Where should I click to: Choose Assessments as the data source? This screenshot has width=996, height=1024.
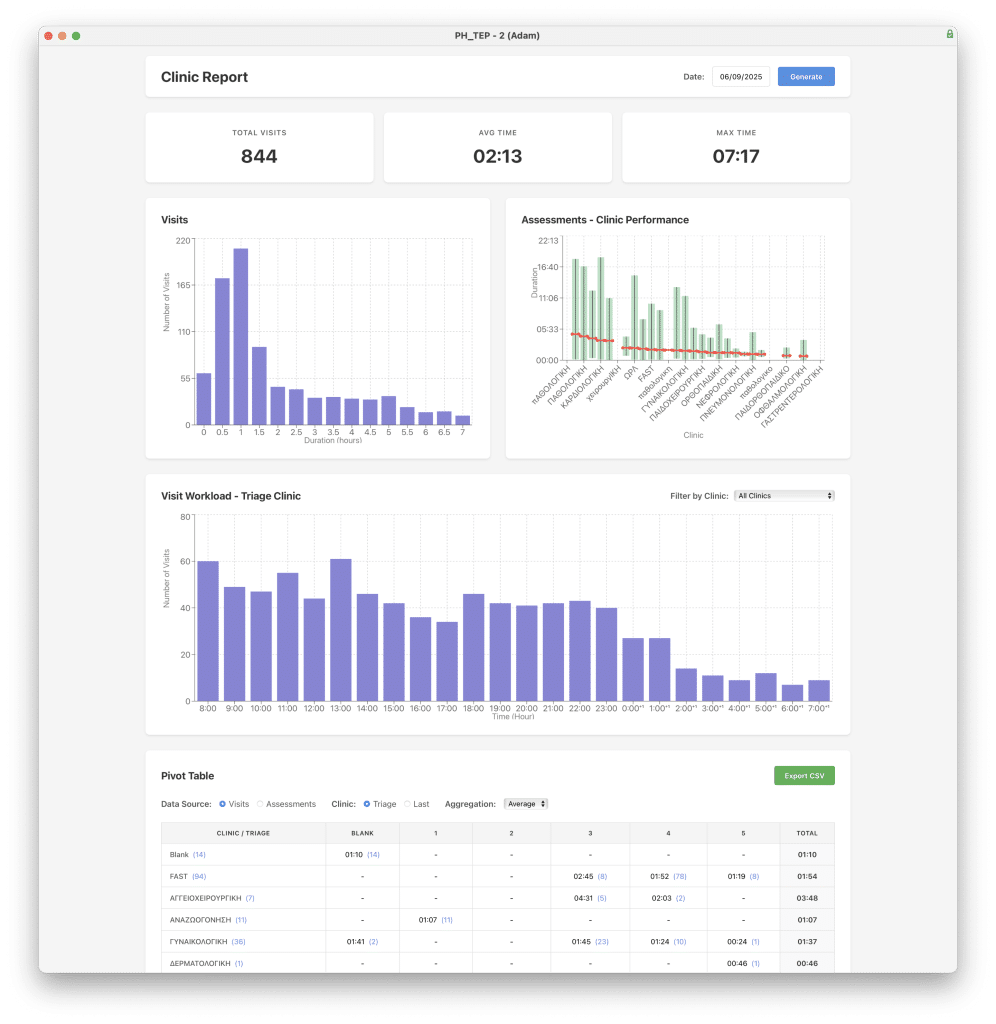pos(261,804)
